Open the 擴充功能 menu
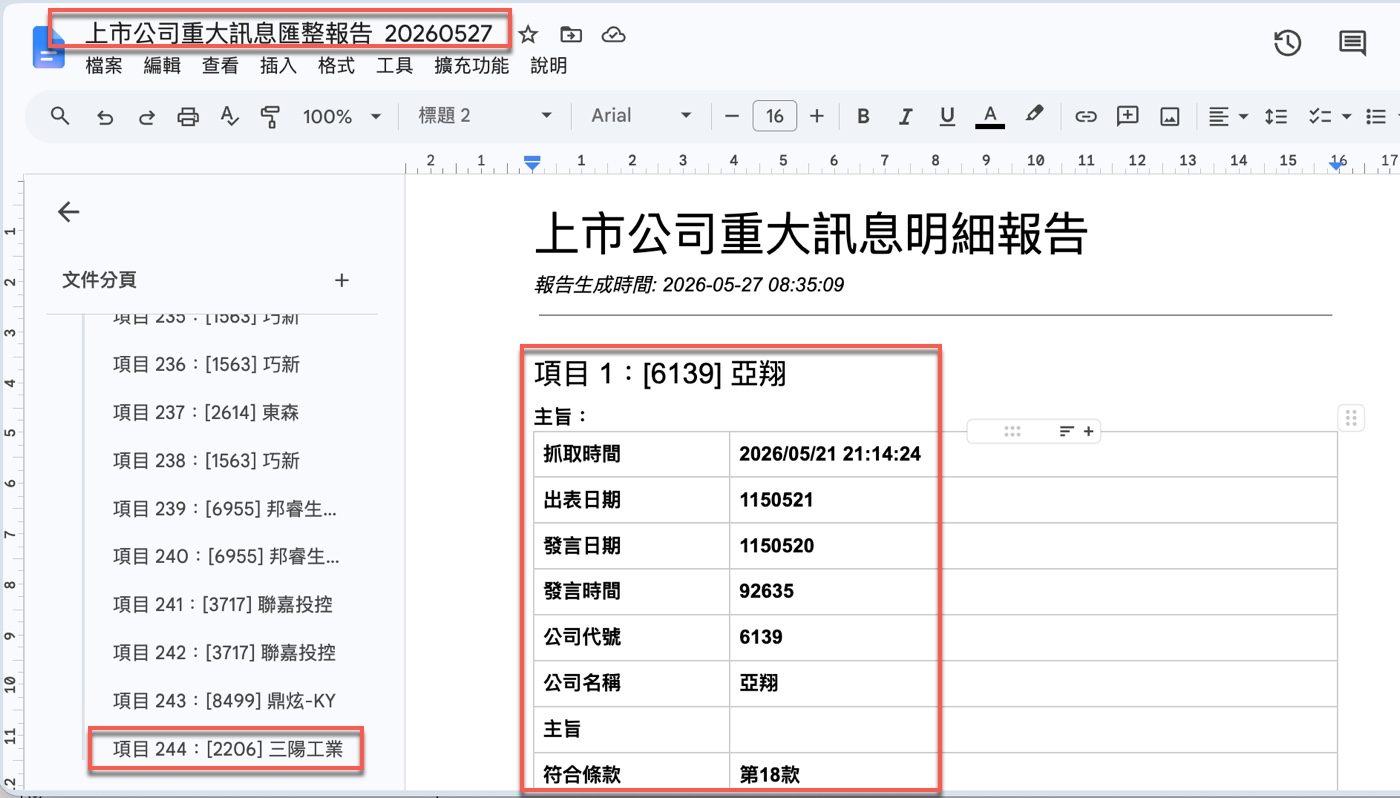This screenshot has height=798, width=1400. 471,66
